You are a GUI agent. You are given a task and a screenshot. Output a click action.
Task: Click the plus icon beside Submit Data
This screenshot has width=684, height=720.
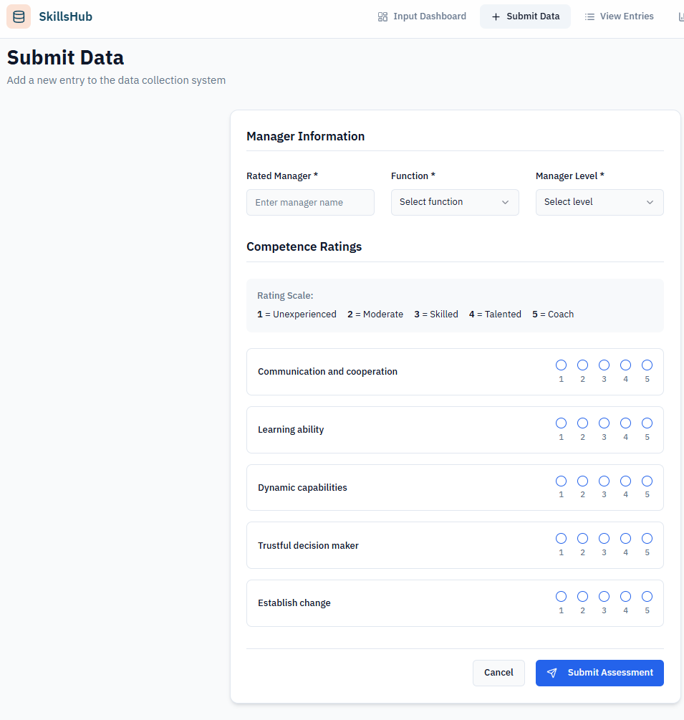tap(496, 17)
